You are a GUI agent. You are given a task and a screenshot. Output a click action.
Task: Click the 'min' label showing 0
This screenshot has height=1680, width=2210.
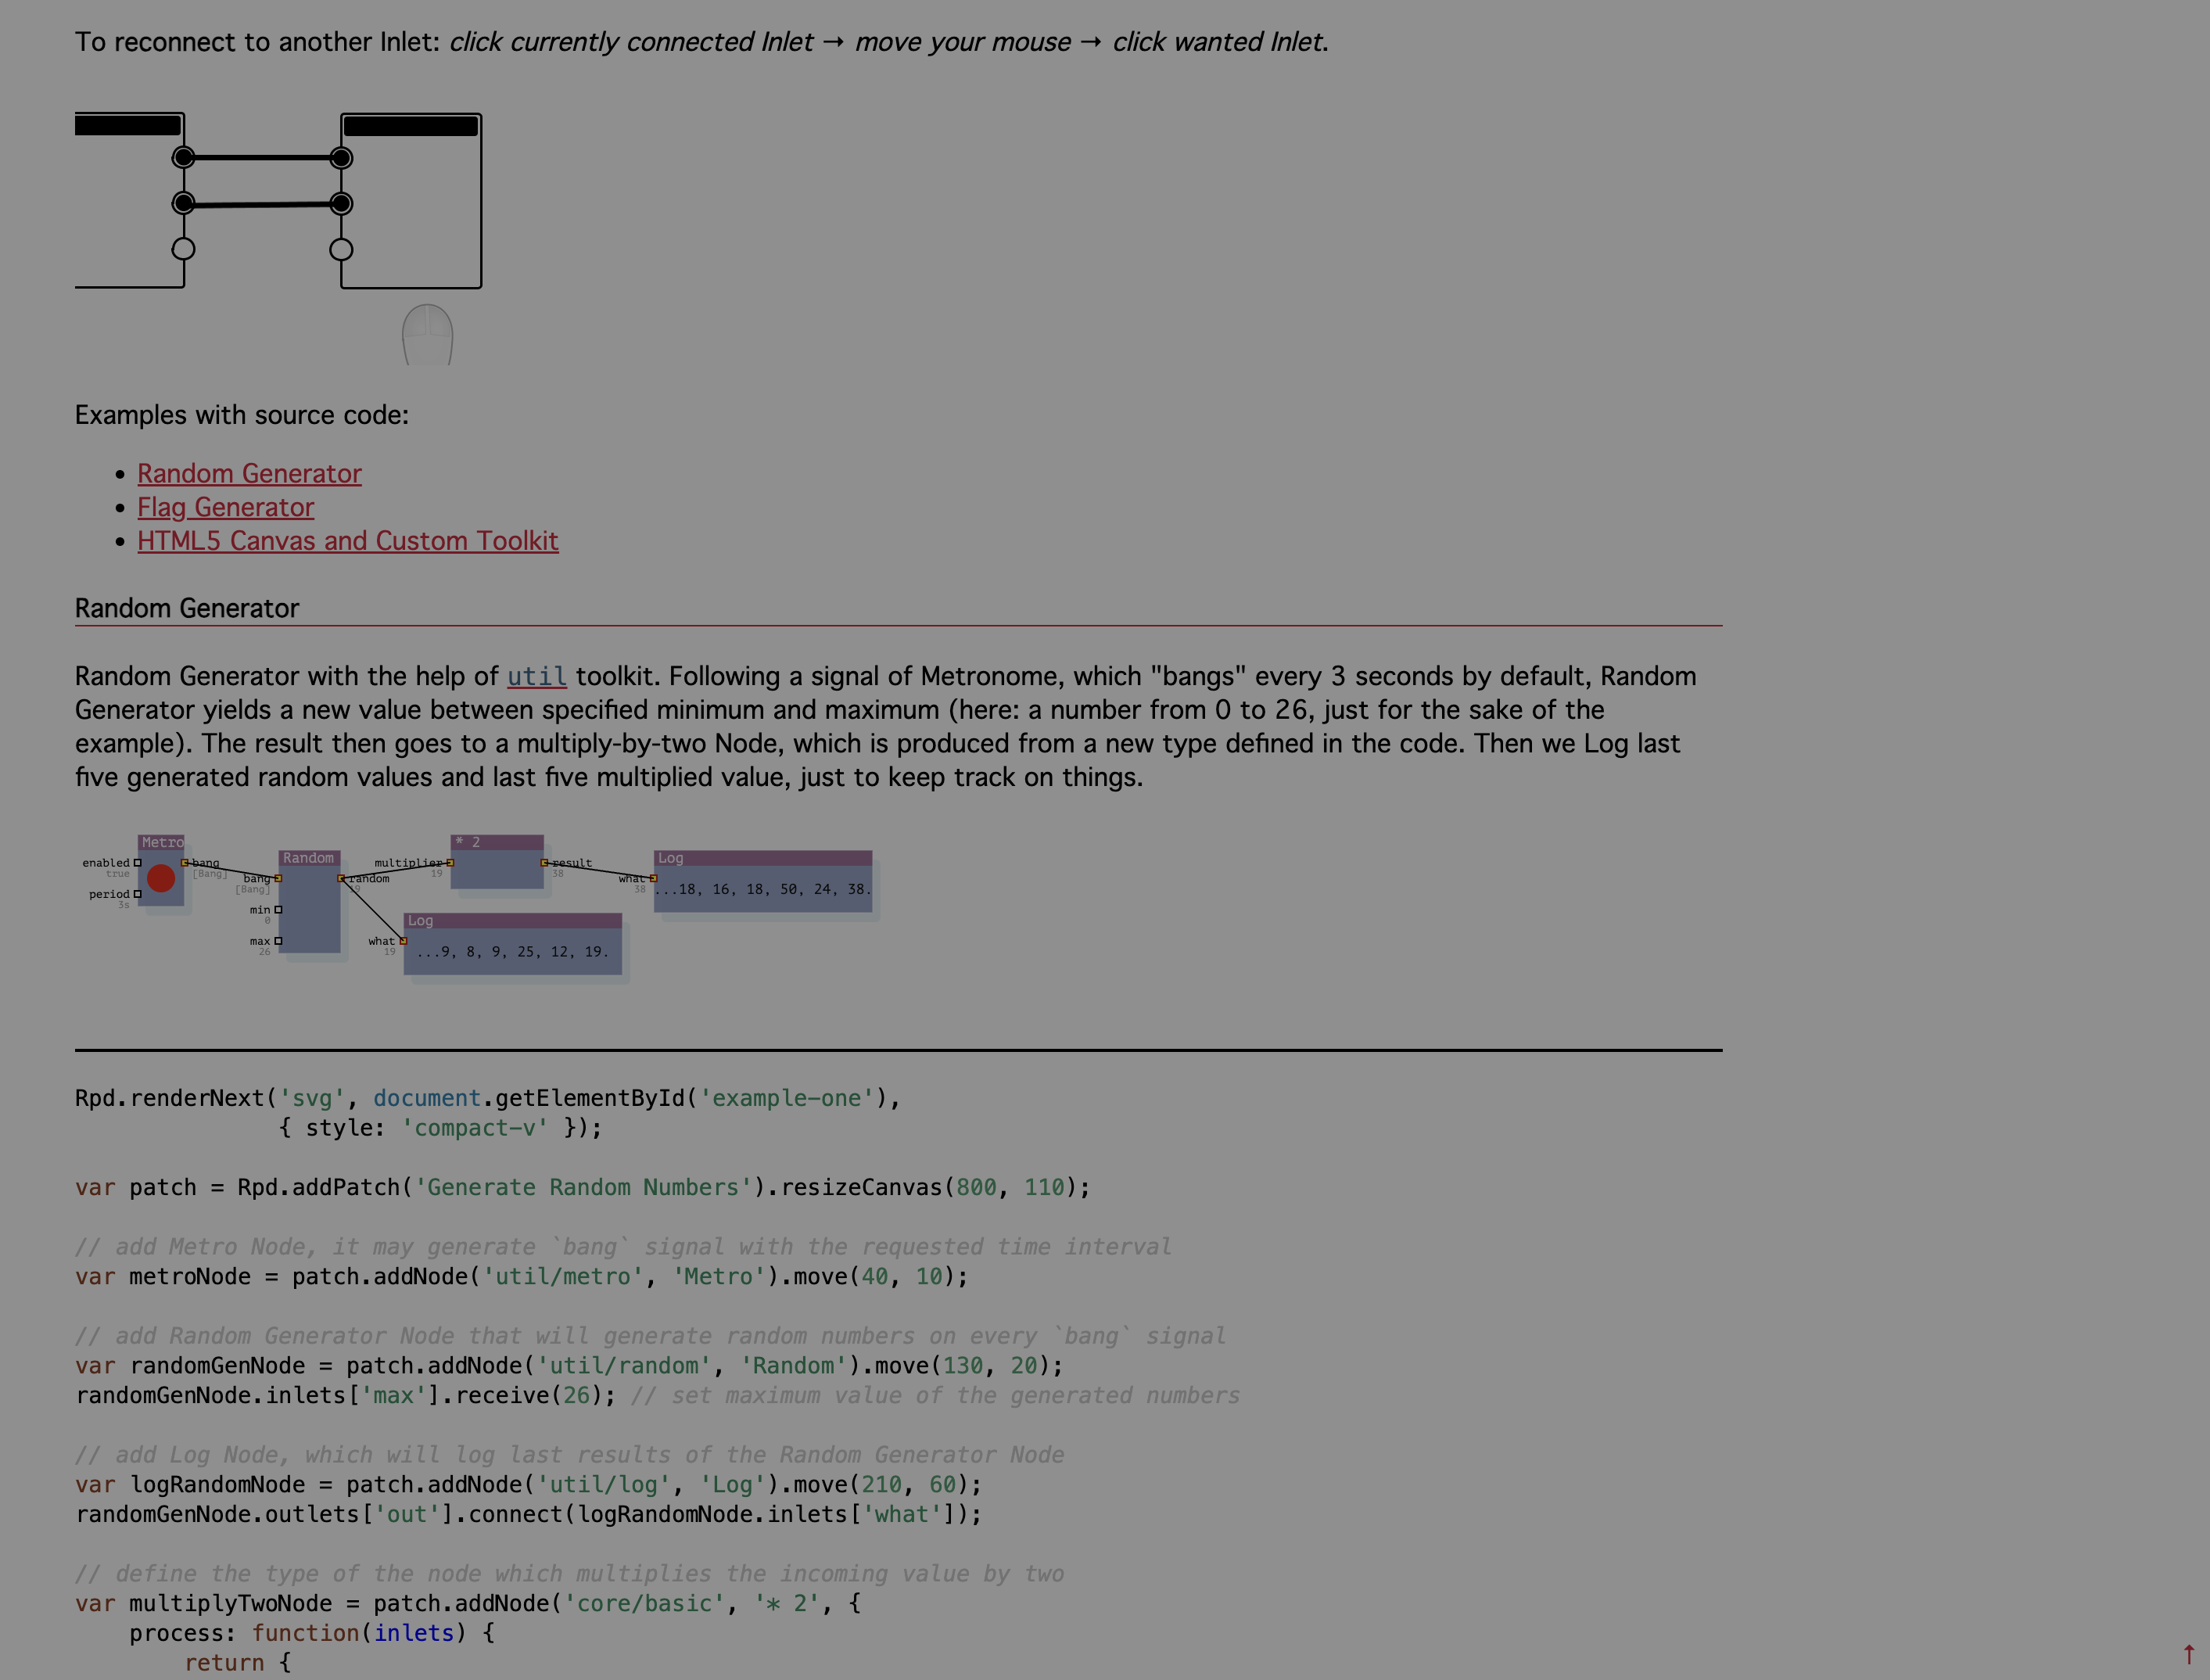[x=260, y=910]
